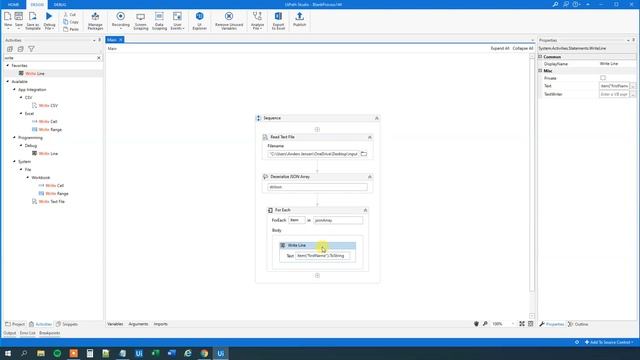Click the Copy command in the ribbon
640x360 pixels.
71,22
